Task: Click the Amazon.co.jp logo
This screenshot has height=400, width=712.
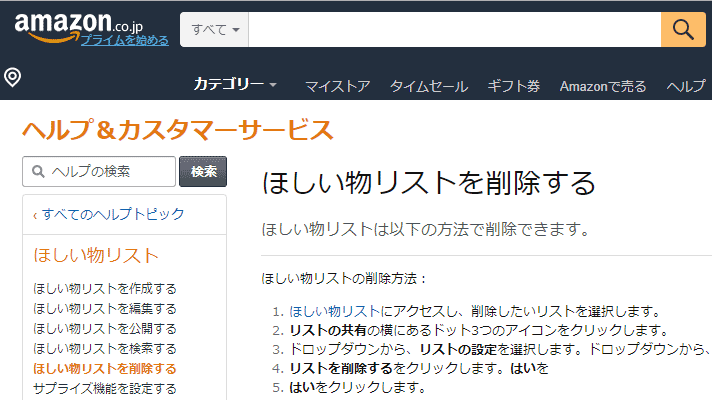Action: coord(78,26)
